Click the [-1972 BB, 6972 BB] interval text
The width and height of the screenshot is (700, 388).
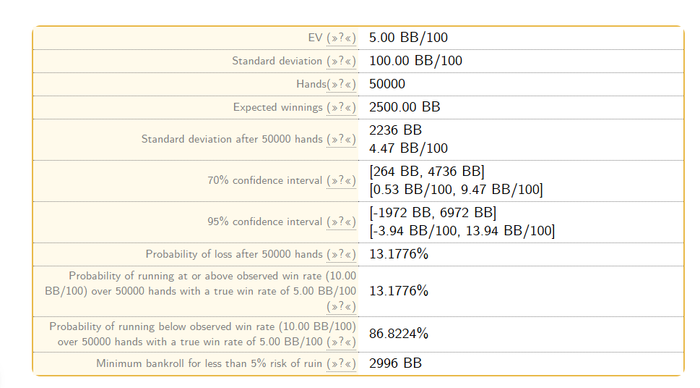tap(433, 213)
